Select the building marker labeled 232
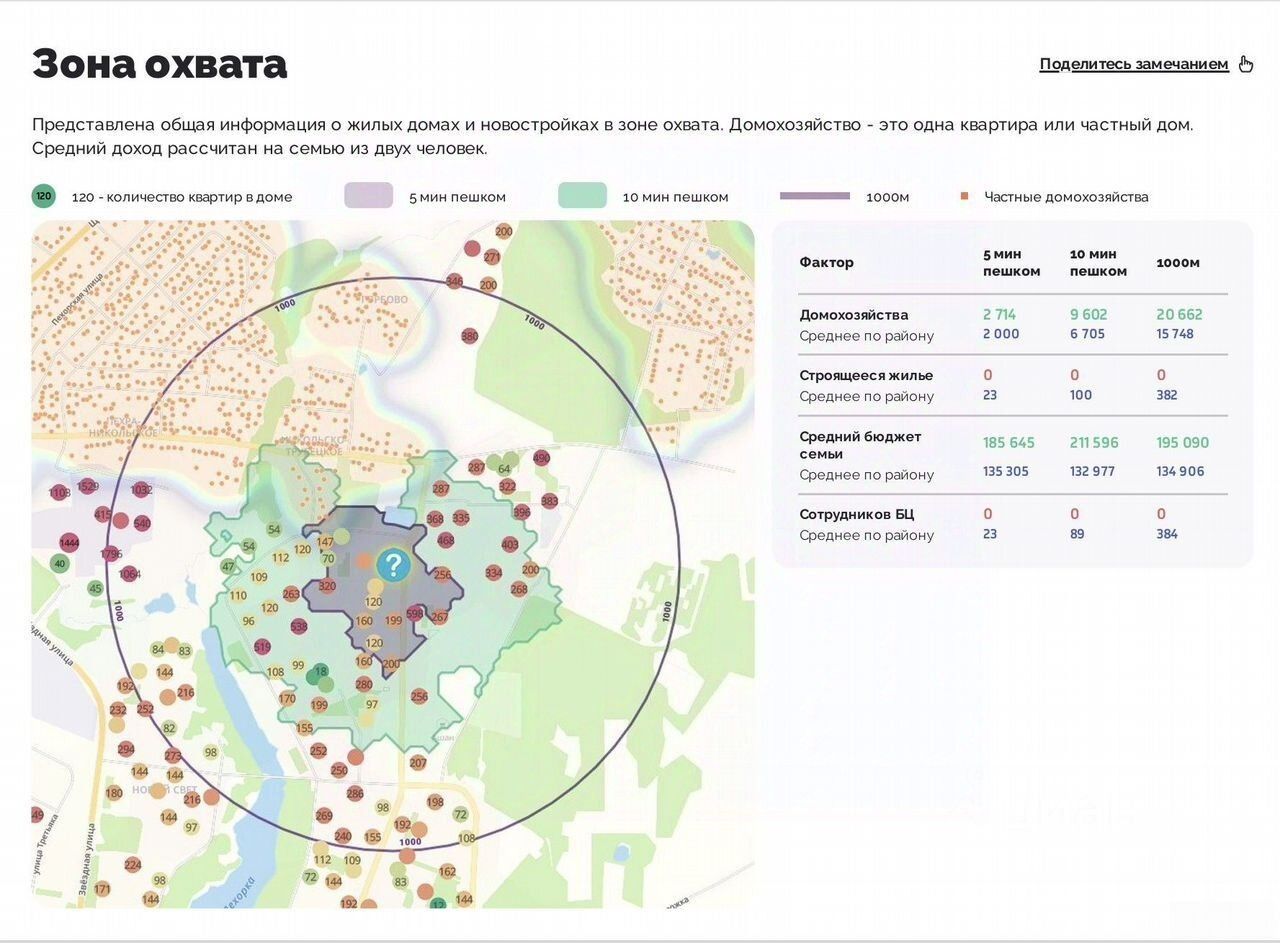 (118, 710)
